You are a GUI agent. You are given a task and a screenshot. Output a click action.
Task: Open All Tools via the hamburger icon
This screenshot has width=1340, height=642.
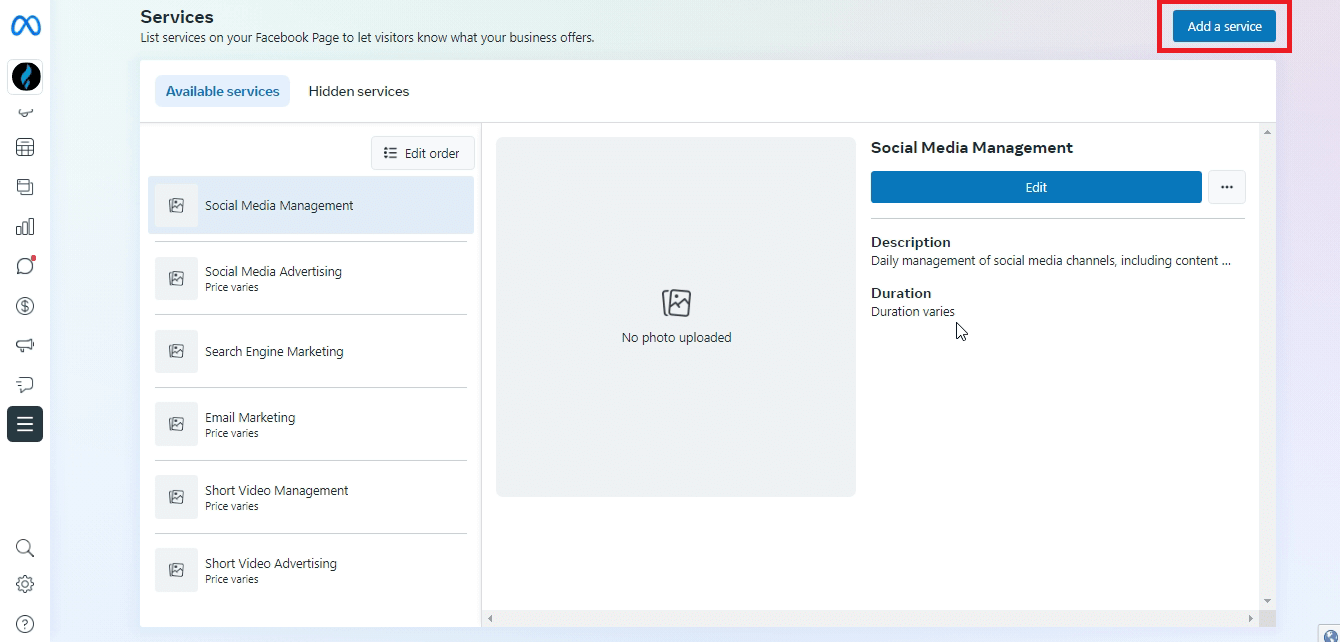click(x=25, y=424)
